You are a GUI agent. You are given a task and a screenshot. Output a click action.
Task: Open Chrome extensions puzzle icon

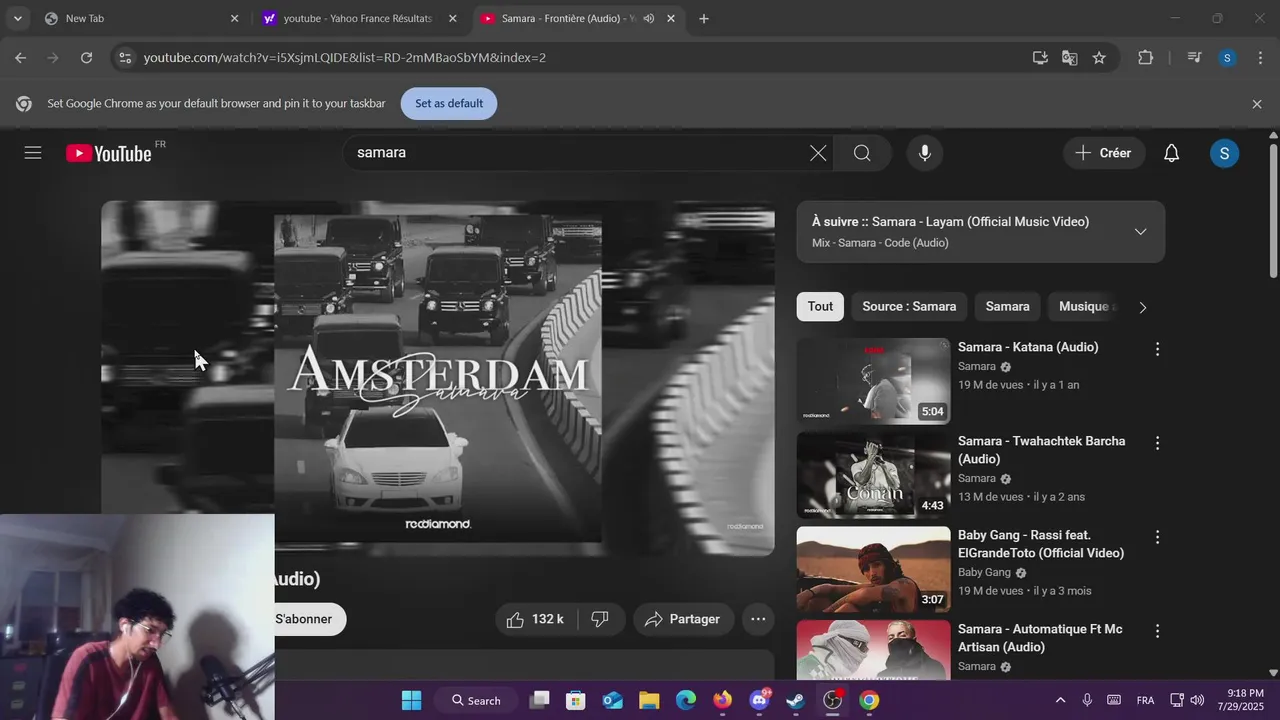coord(1145,58)
